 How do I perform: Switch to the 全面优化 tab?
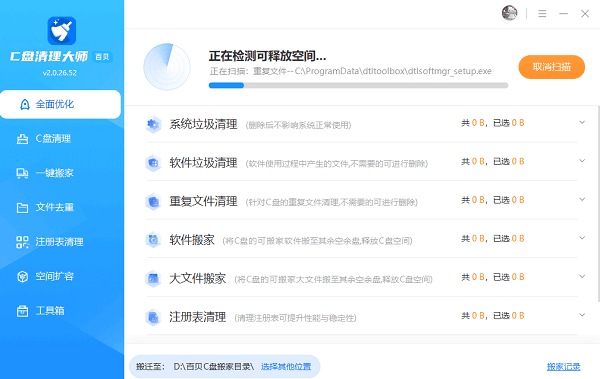click(60, 105)
